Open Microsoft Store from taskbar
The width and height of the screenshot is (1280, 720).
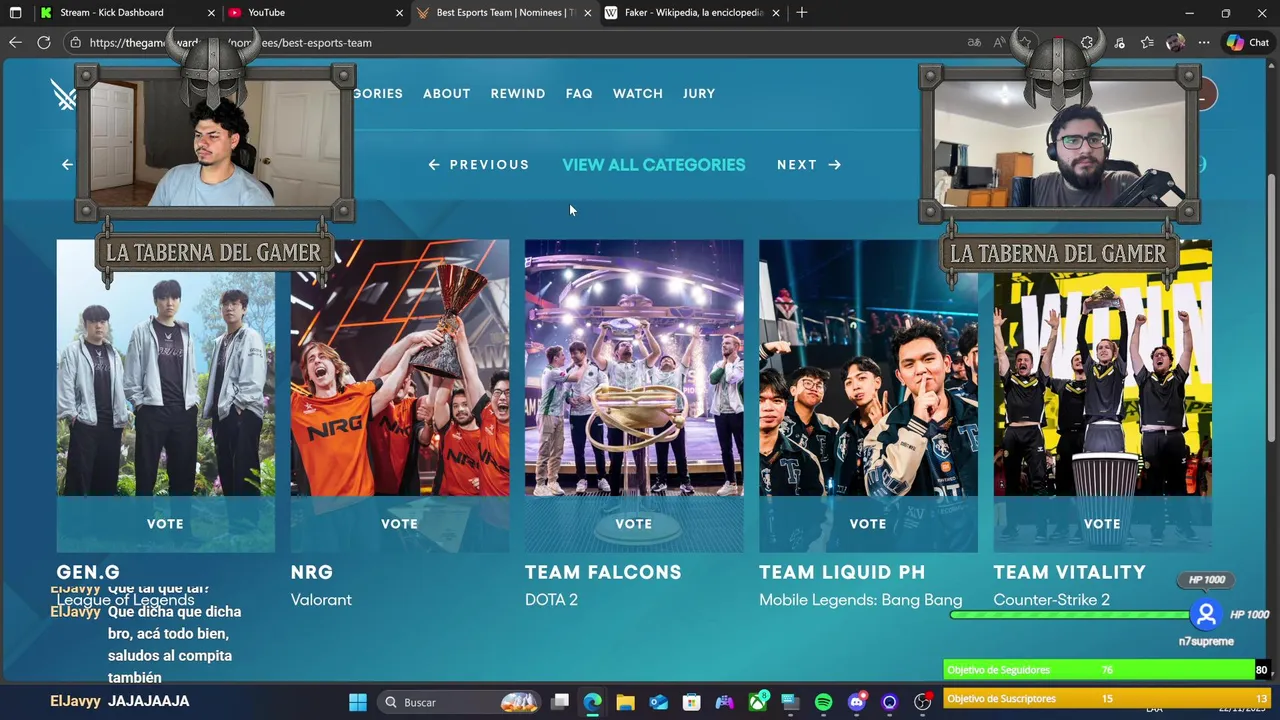(692, 702)
